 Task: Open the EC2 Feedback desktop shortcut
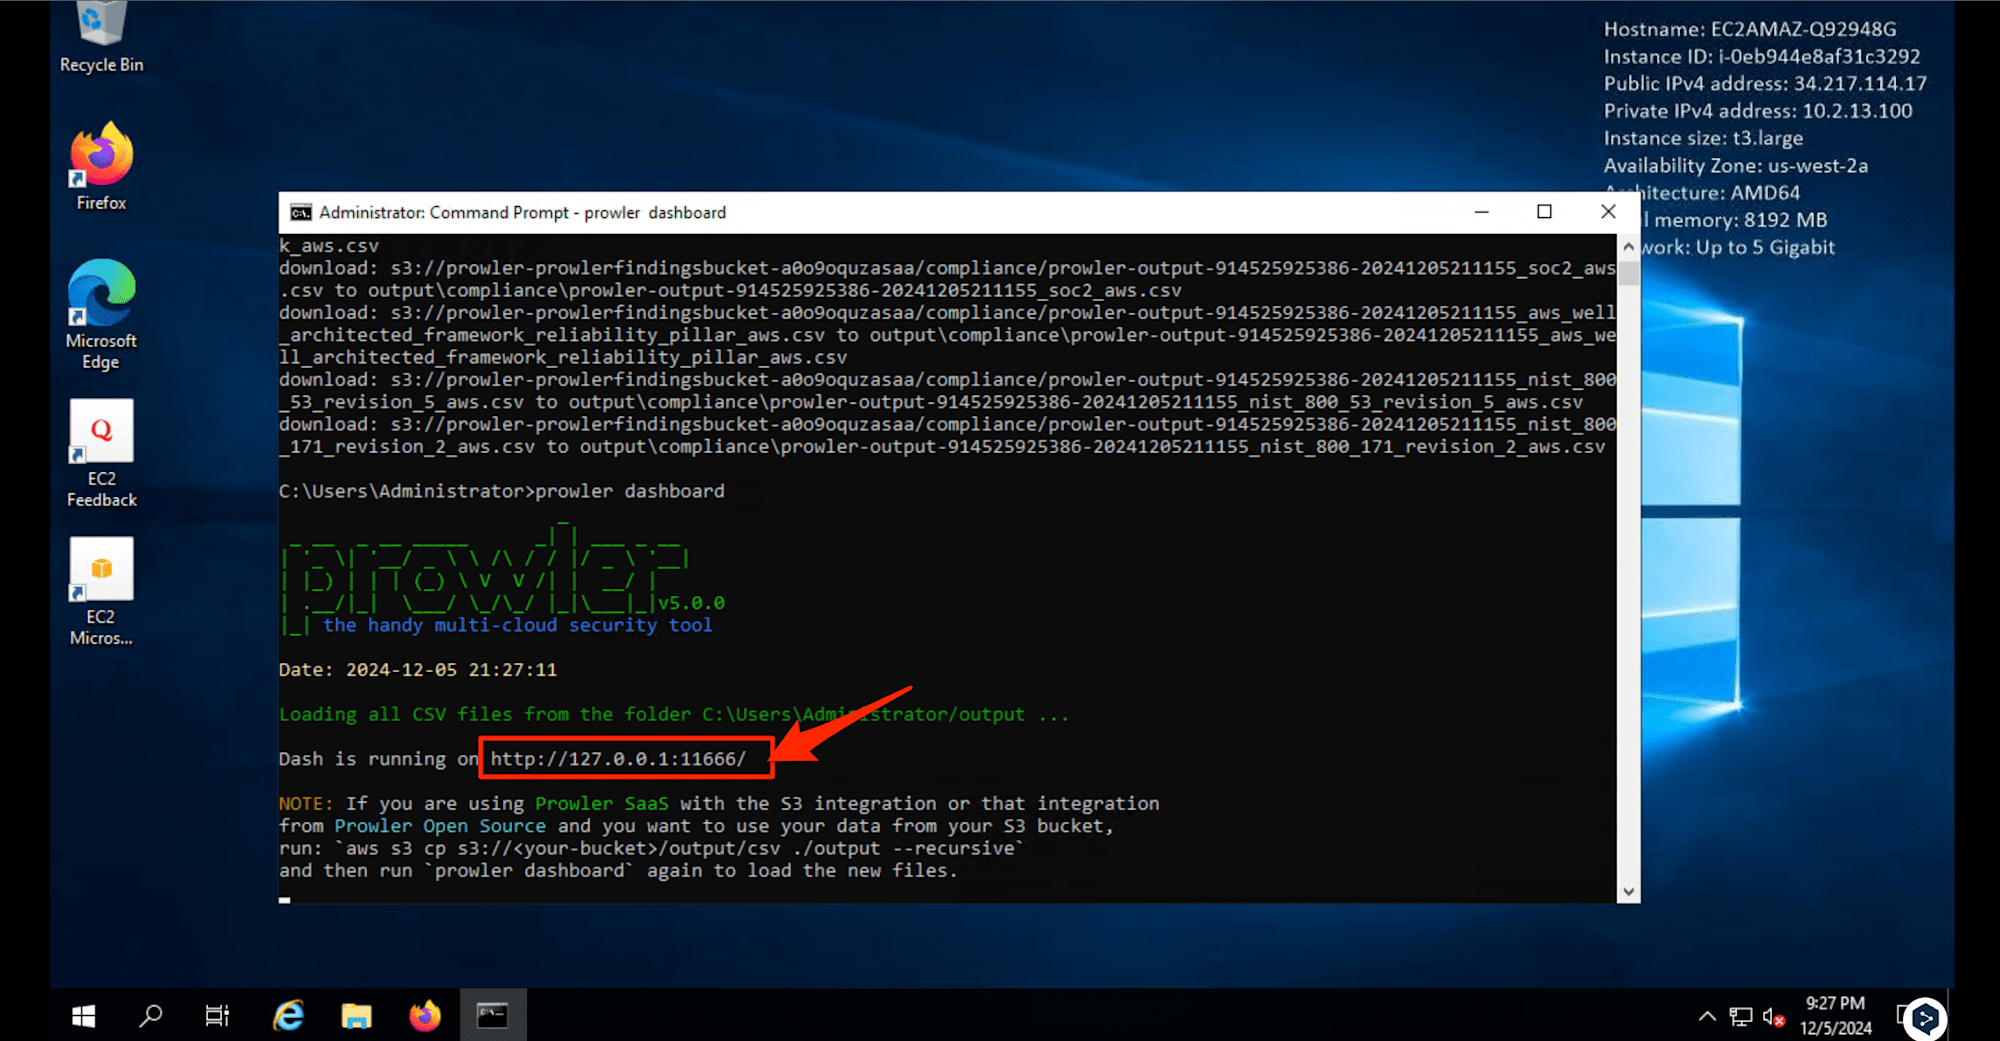click(x=101, y=453)
